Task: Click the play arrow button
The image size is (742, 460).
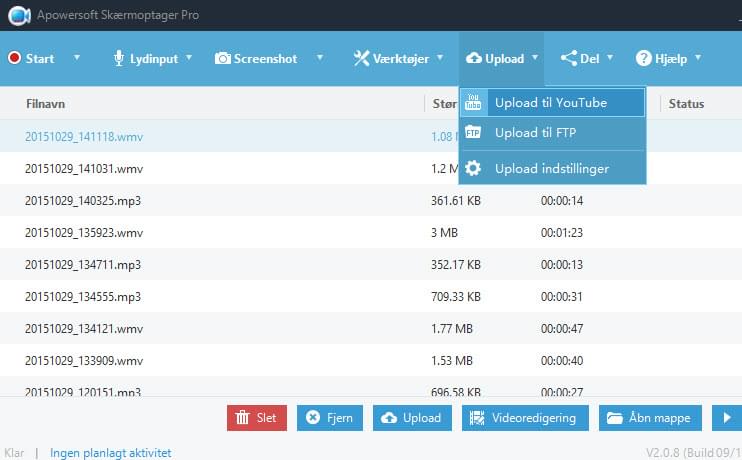Action: click(727, 417)
